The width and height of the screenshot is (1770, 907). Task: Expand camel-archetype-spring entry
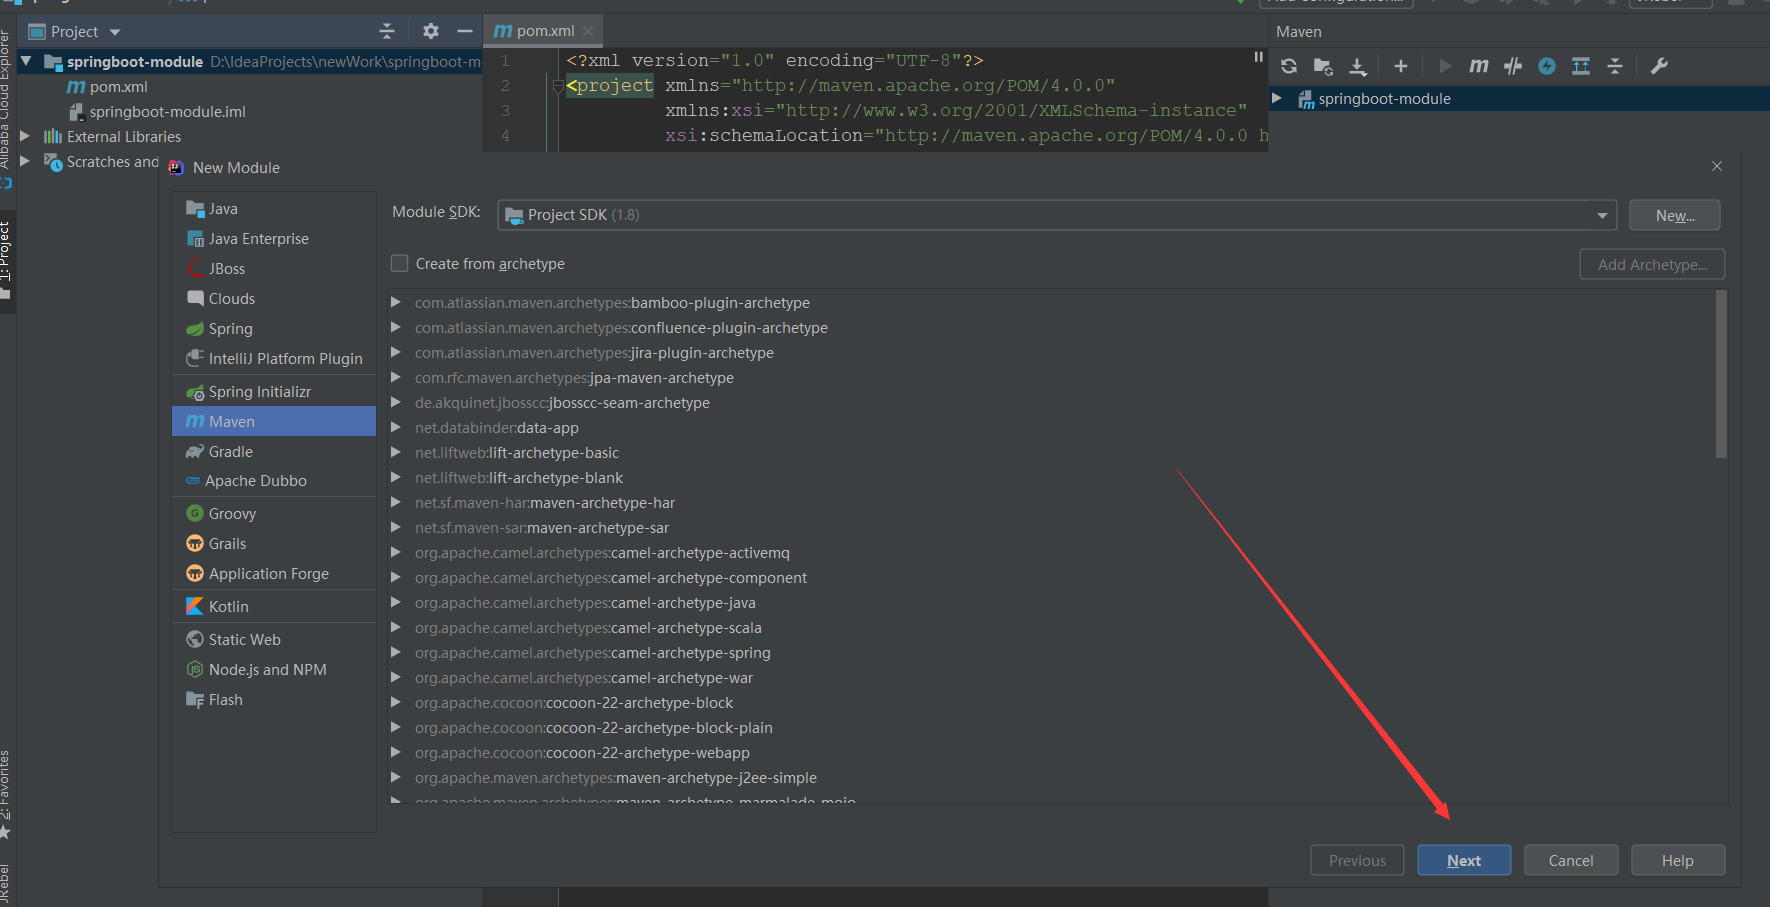(x=396, y=652)
